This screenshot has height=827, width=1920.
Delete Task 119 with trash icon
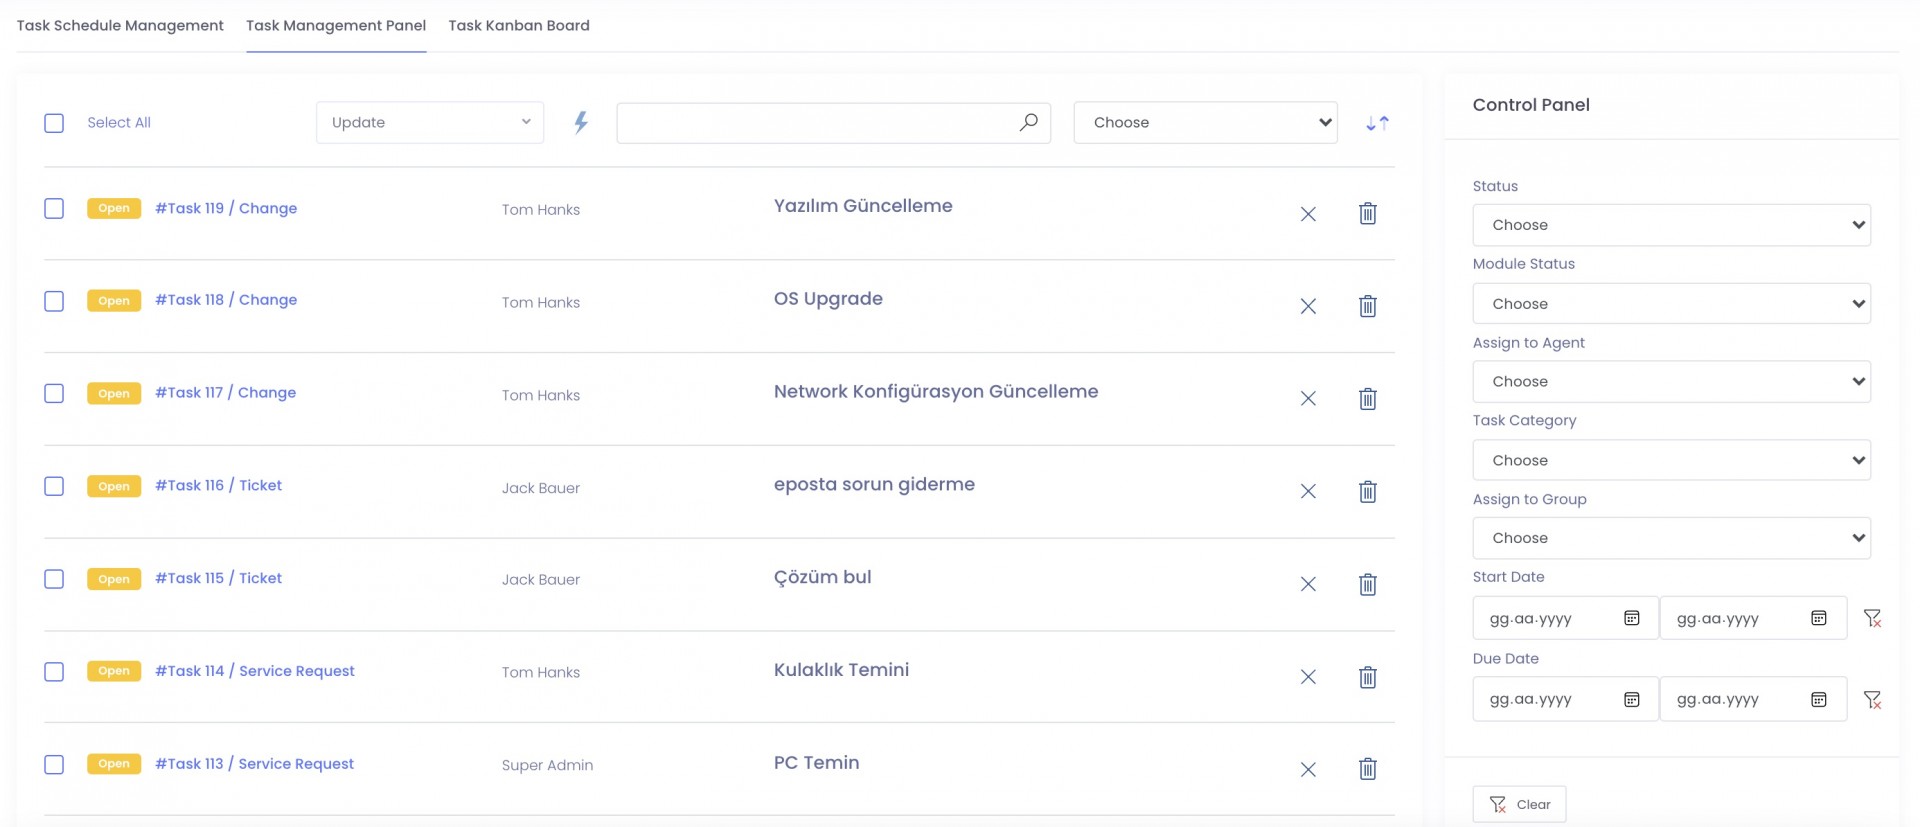tap(1367, 213)
